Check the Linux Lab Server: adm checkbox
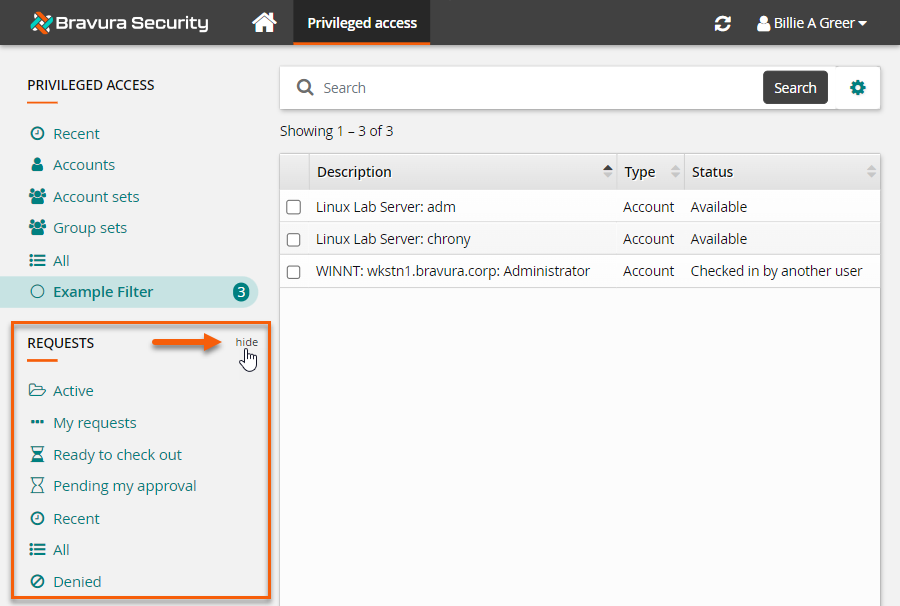The width and height of the screenshot is (900, 606). pos(294,207)
